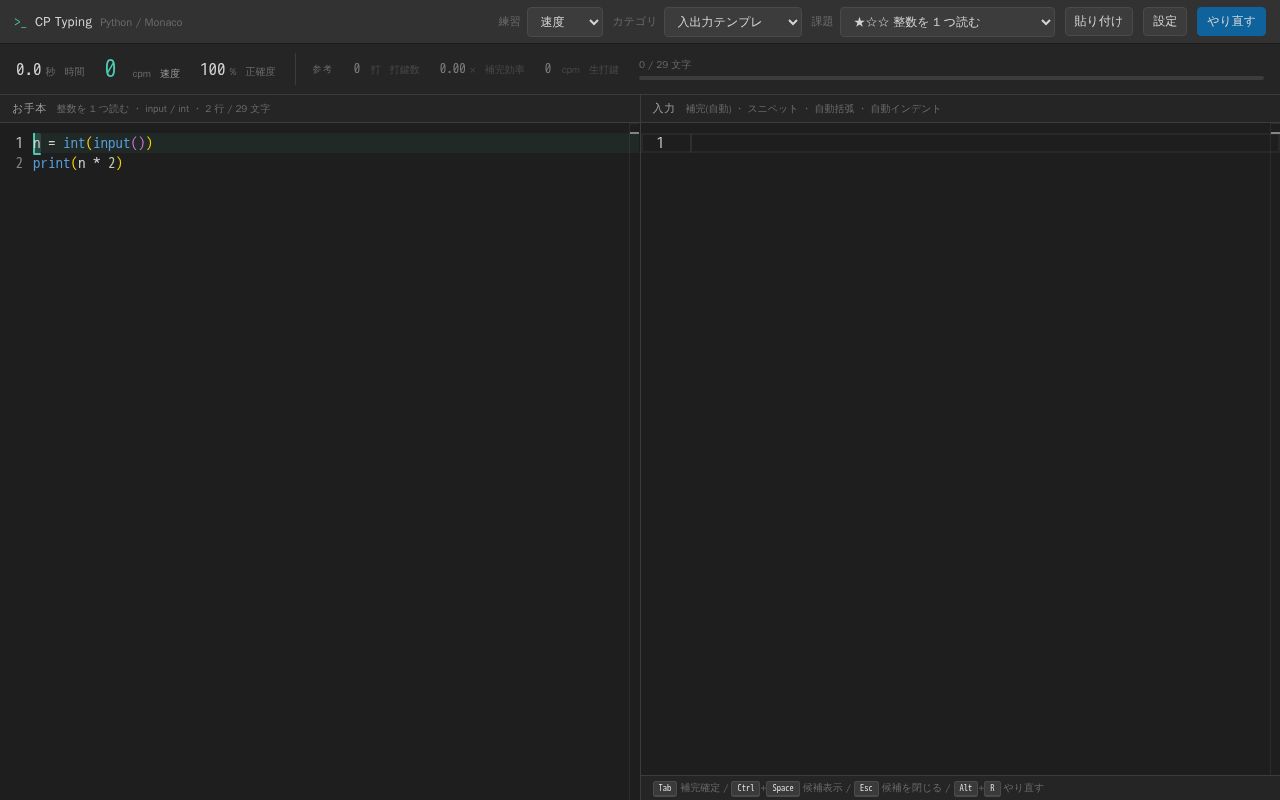1280x800 pixels.
Task: Click the 0.0 秒 時間 stat
Action: pos(50,70)
